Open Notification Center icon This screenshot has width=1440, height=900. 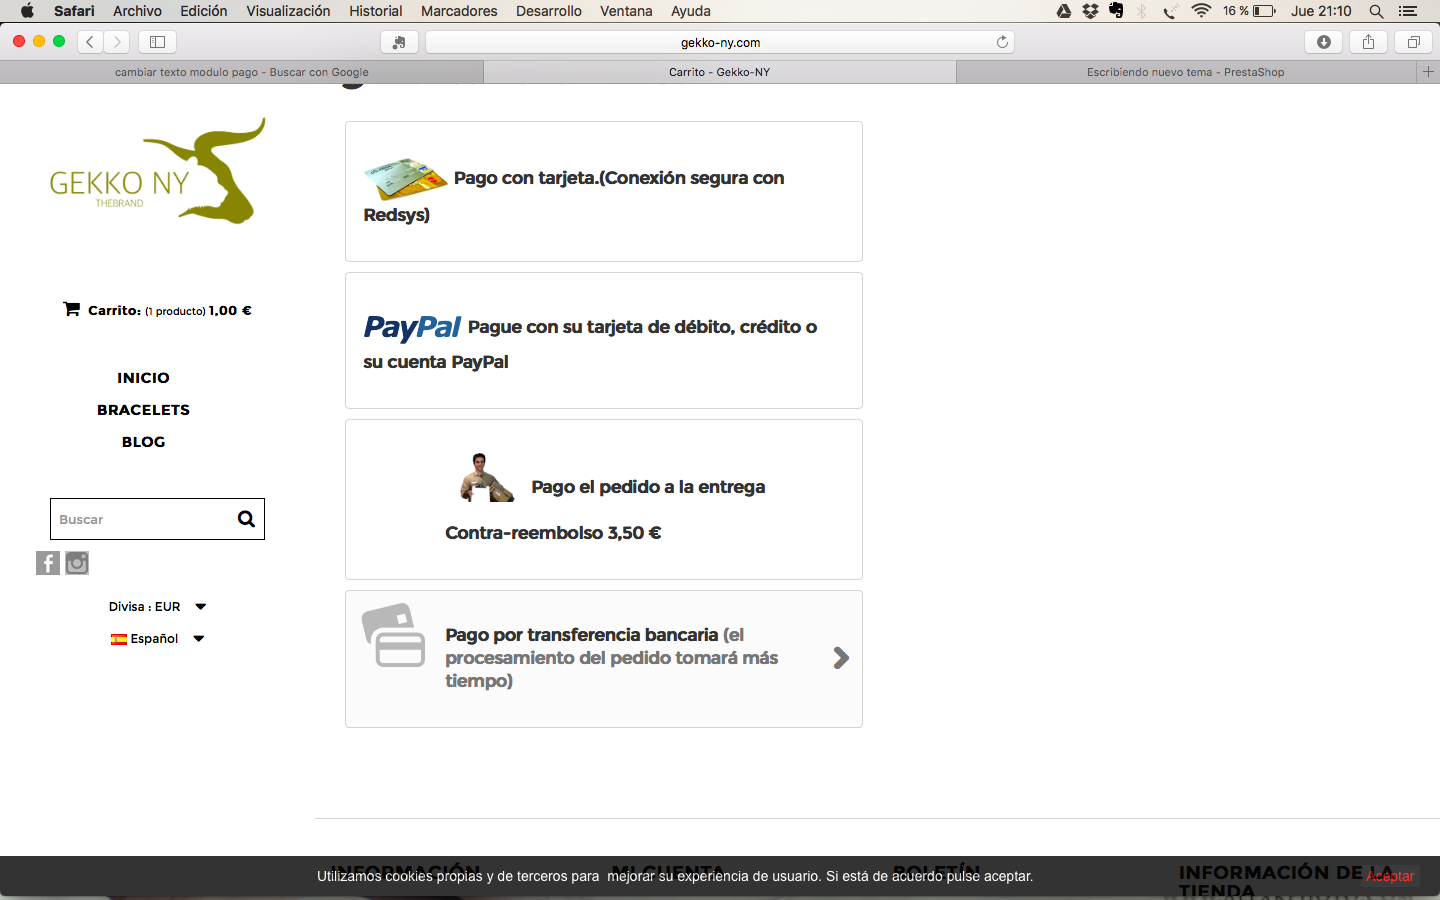[x=1408, y=11]
